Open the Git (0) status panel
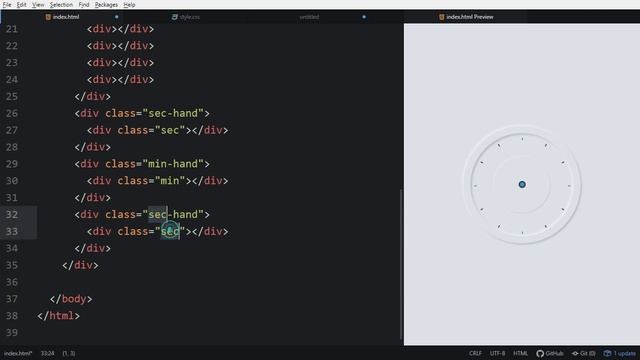 pyautogui.click(x=583, y=353)
